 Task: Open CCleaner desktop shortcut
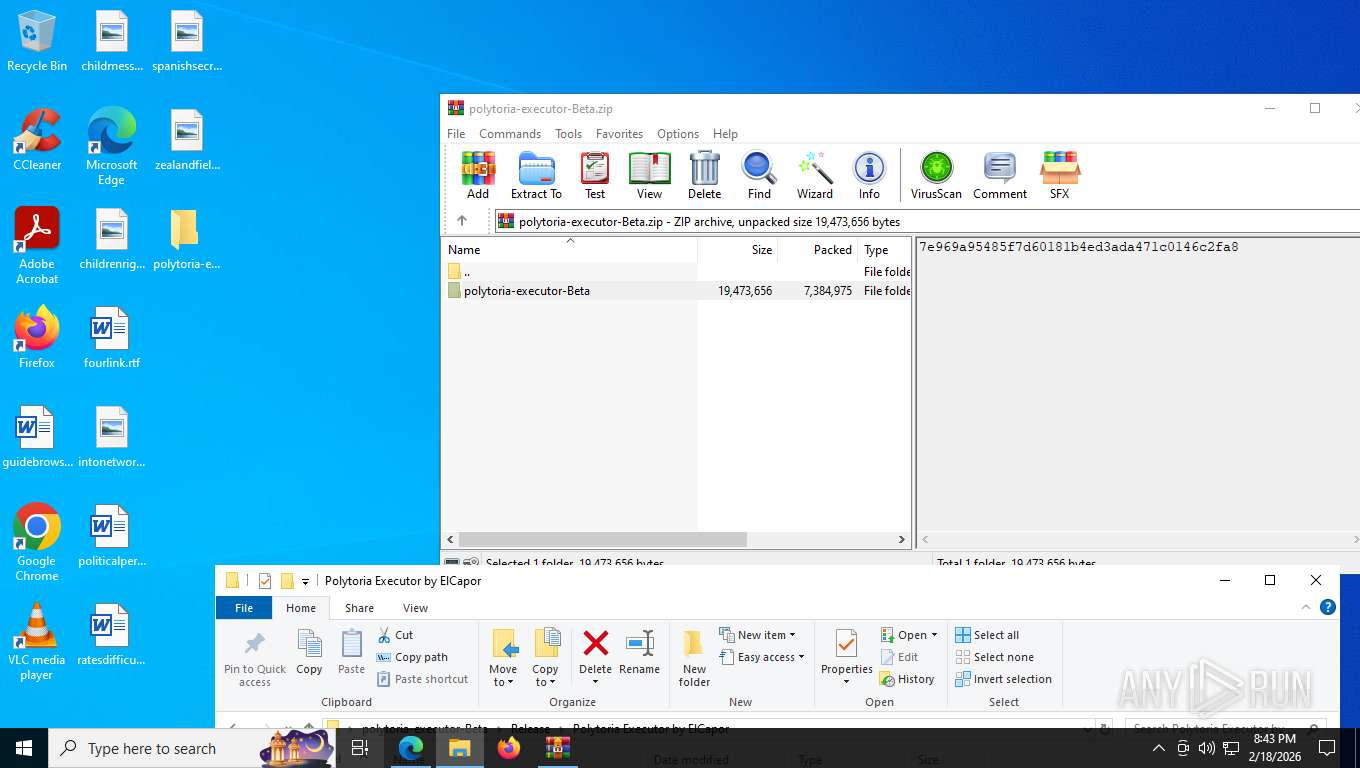pyautogui.click(x=37, y=140)
